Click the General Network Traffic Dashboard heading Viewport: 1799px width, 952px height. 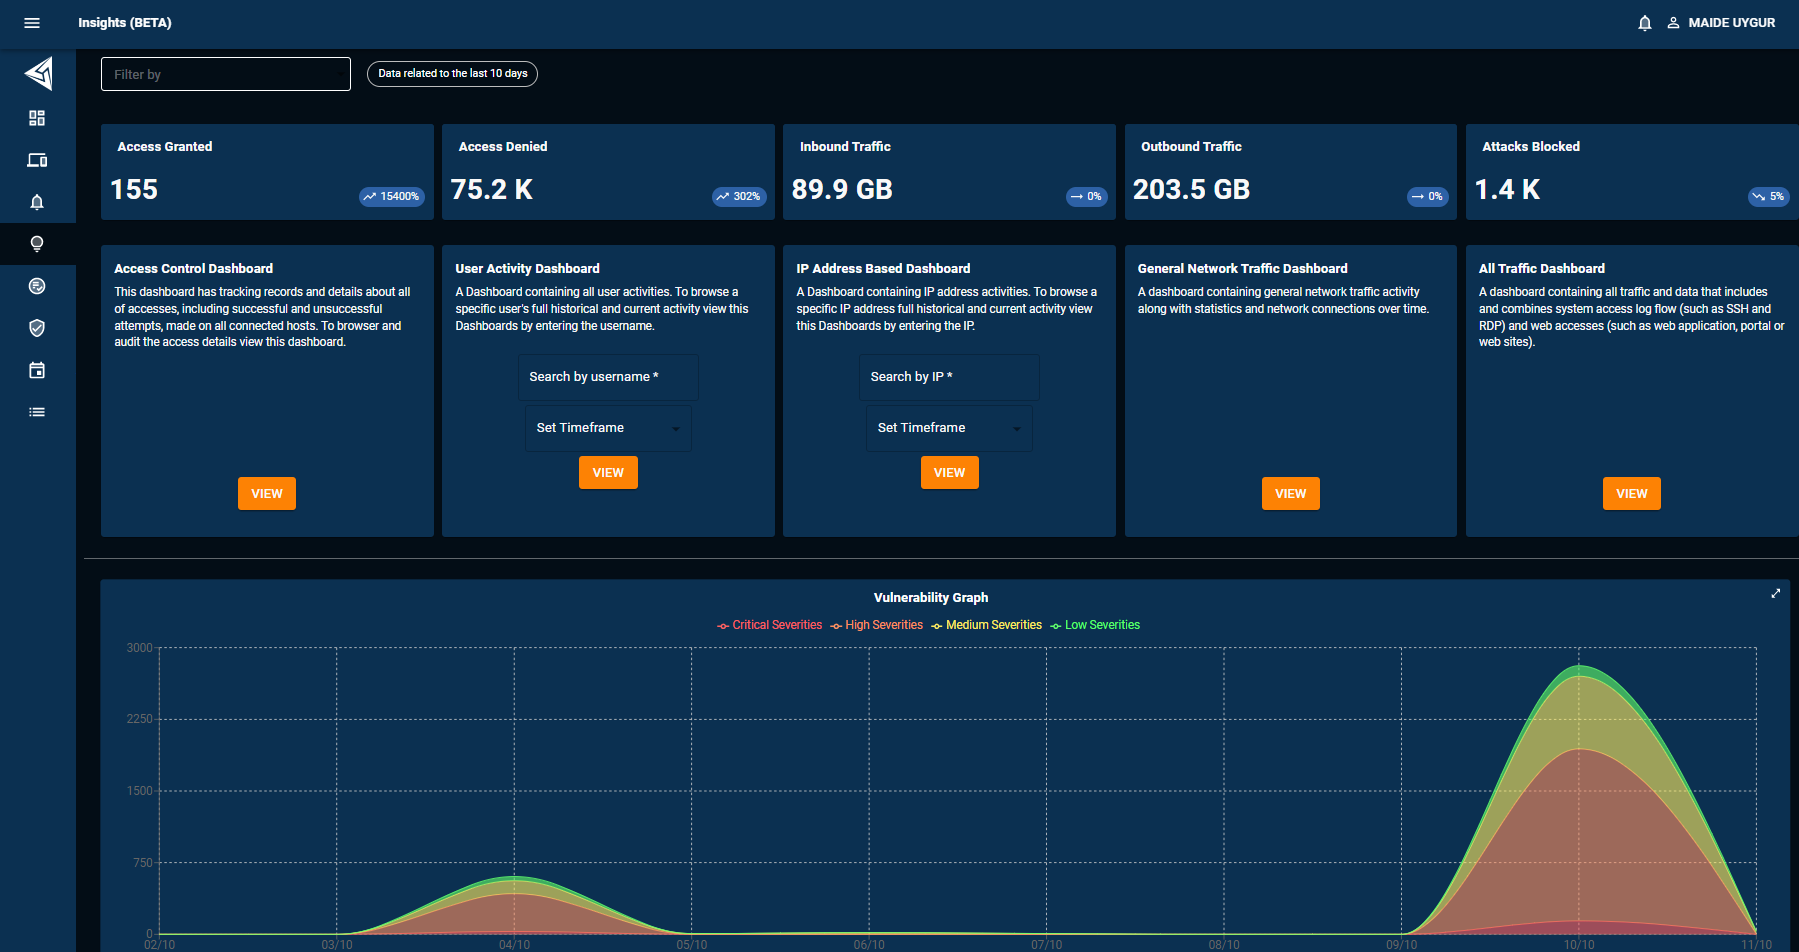tap(1243, 269)
